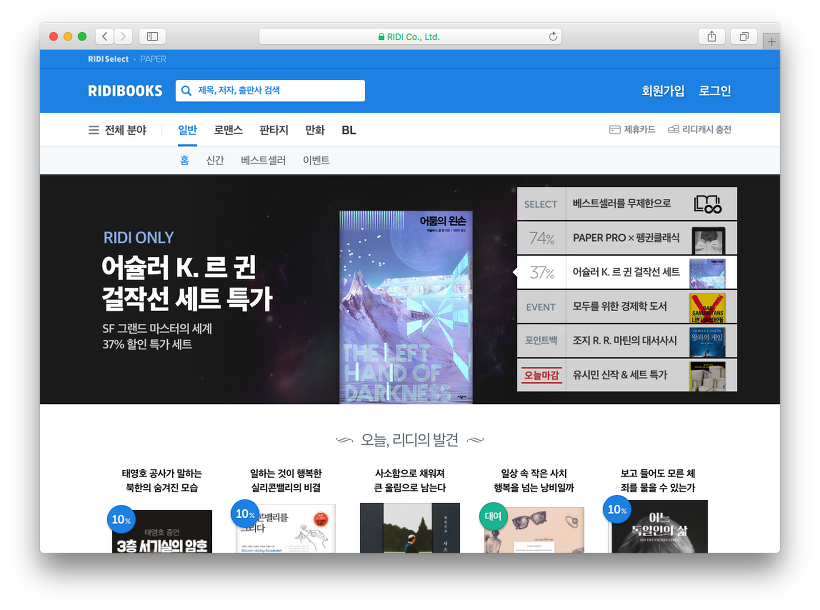Go back with Safari's back arrow

(x=105, y=36)
